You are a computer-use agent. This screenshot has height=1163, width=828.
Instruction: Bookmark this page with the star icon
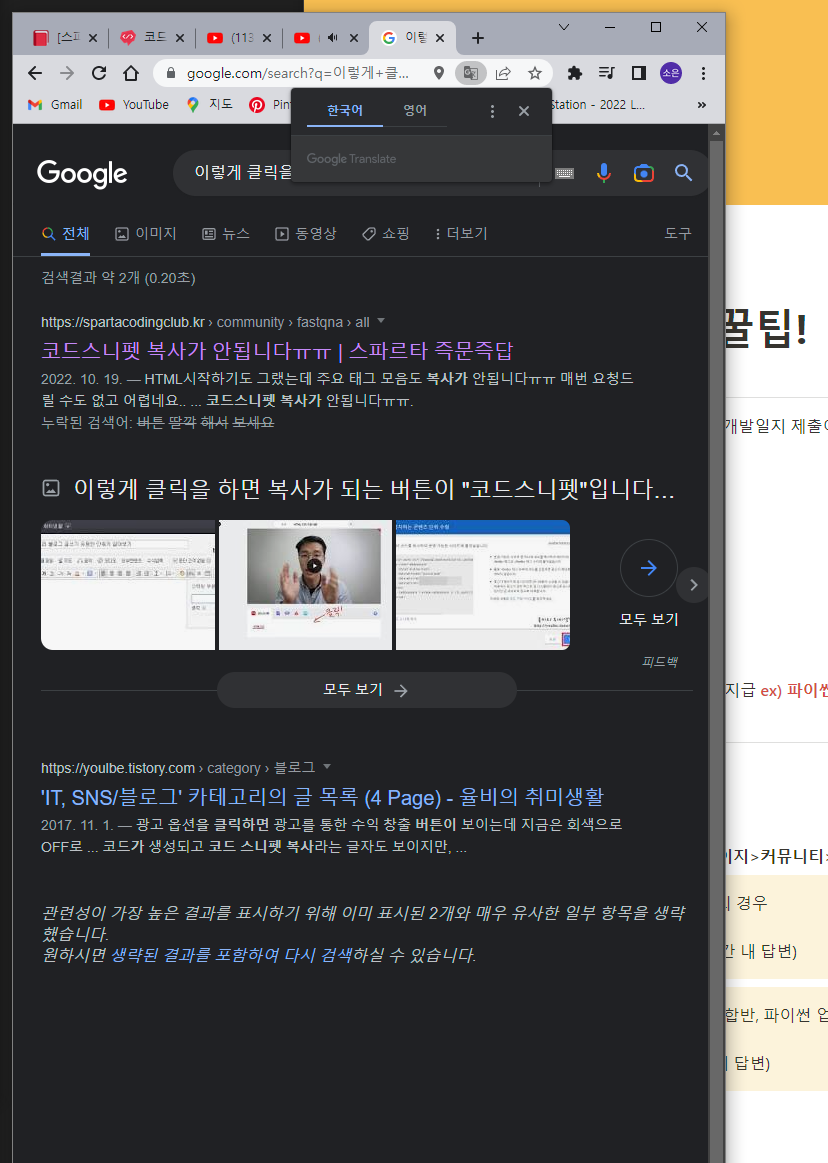pyautogui.click(x=535, y=73)
